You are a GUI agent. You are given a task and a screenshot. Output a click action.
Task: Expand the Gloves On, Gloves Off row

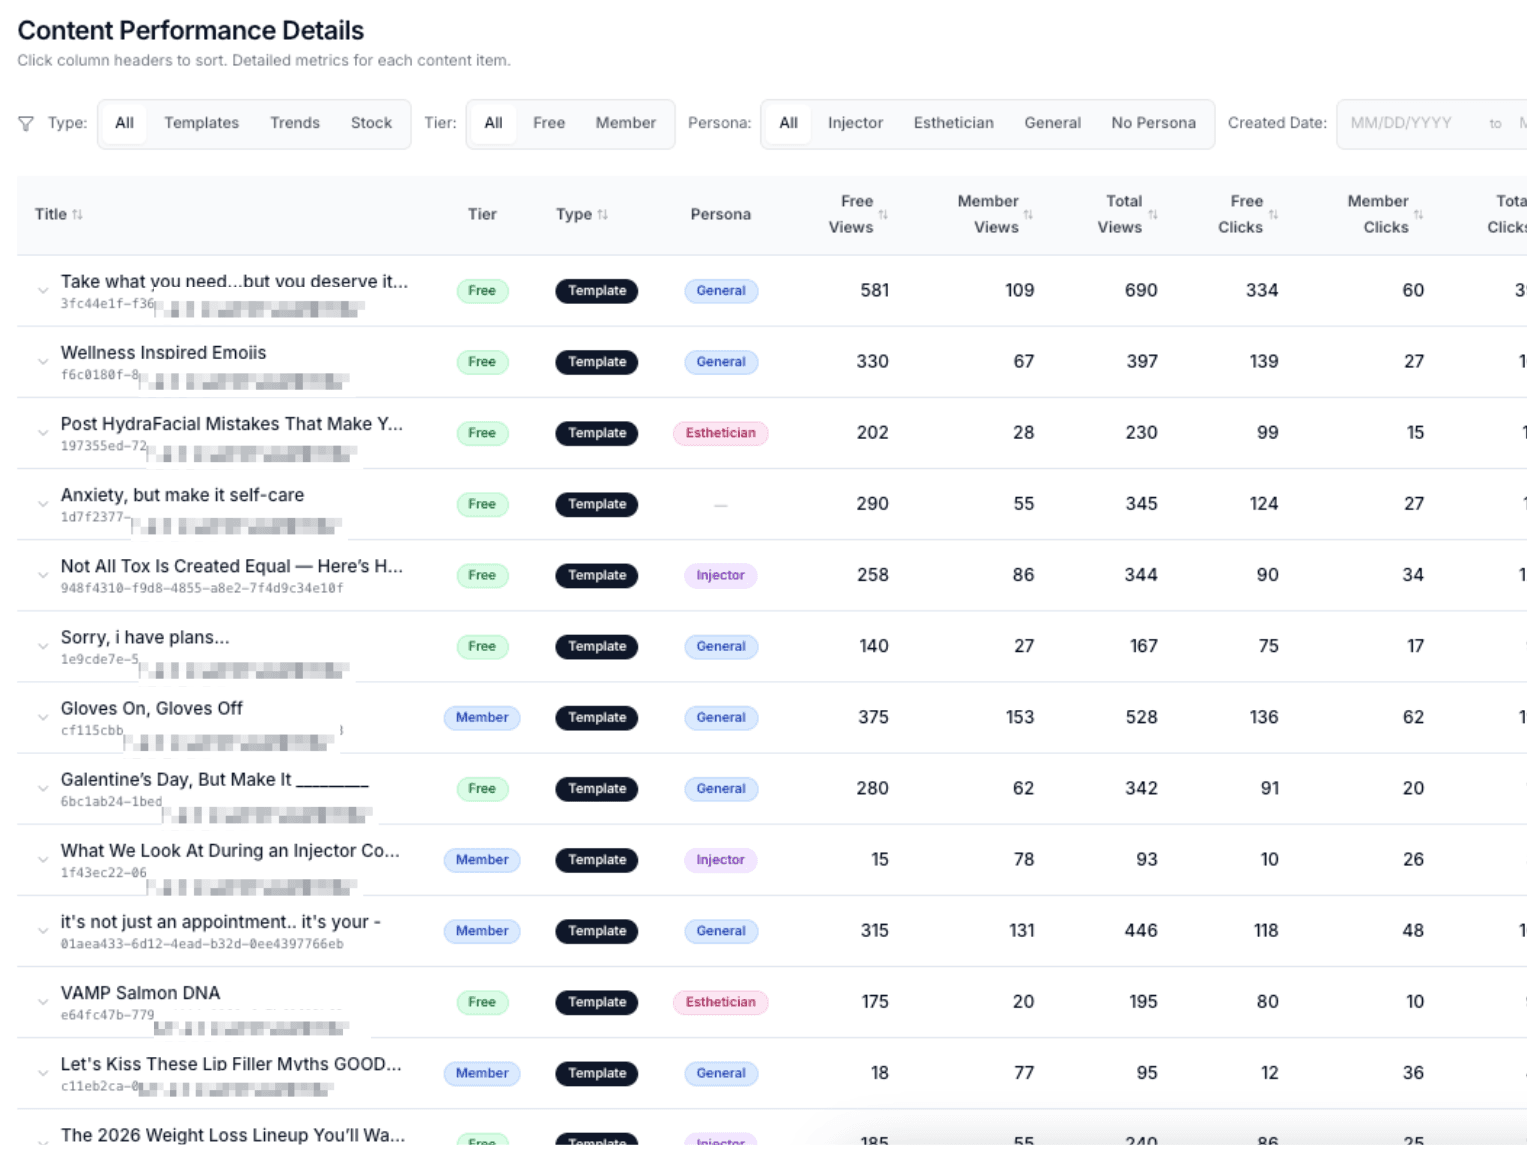point(43,717)
